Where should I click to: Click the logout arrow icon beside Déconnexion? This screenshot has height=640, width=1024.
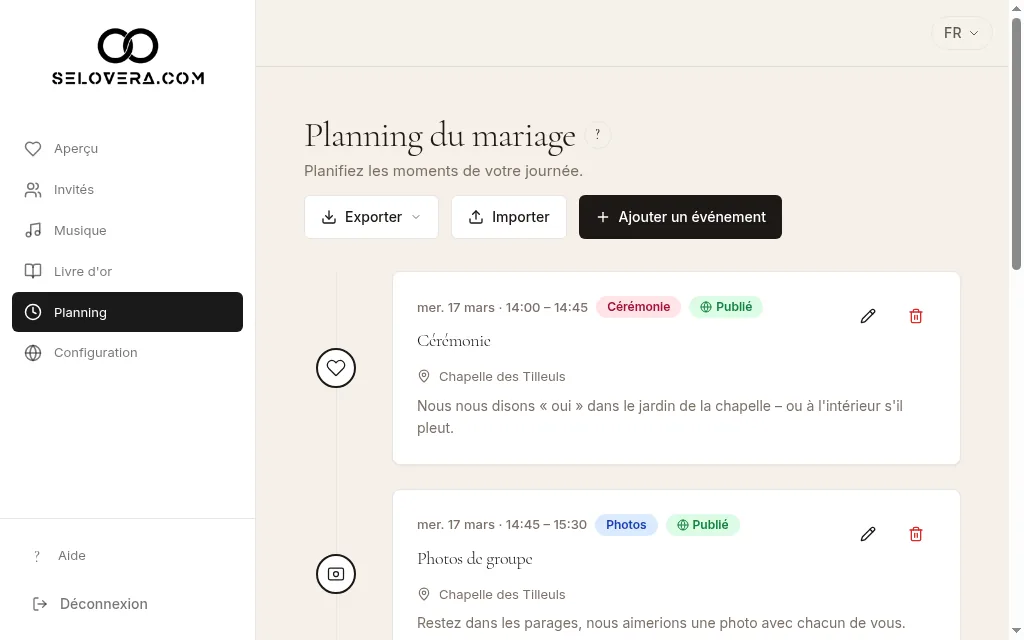(40, 604)
